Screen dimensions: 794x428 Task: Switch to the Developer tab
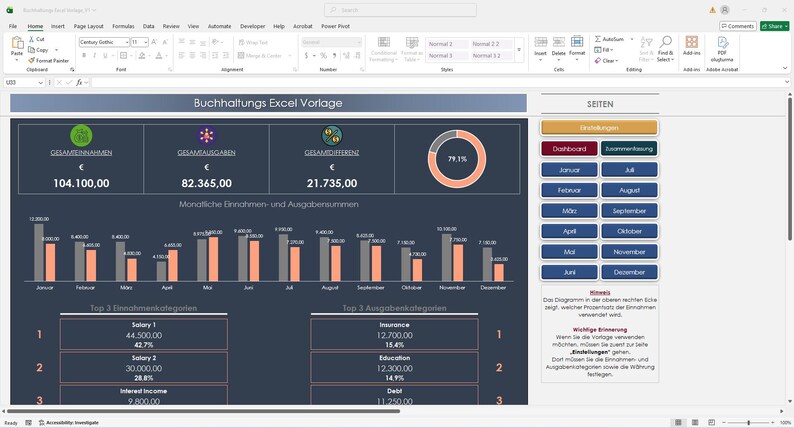click(x=253, y=26)
